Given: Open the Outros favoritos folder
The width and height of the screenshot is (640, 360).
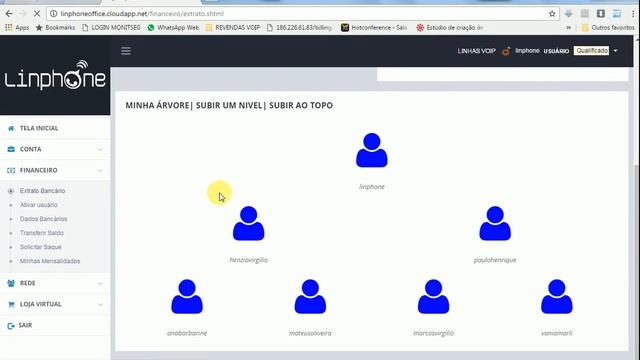Looking at the screenshot, I should coord(609,27).
